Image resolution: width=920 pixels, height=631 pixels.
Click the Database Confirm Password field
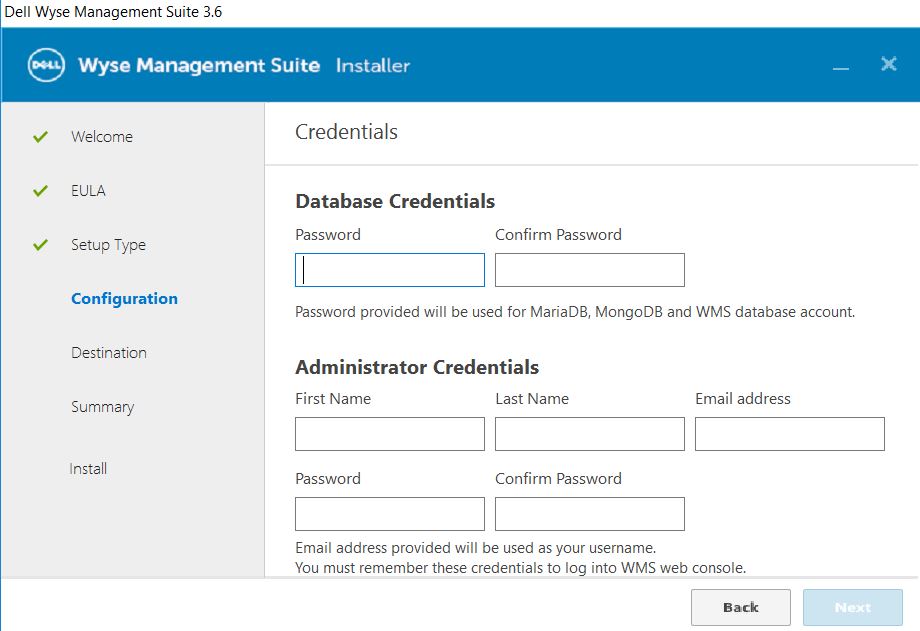pyautogui.click(x=590, y=270)
